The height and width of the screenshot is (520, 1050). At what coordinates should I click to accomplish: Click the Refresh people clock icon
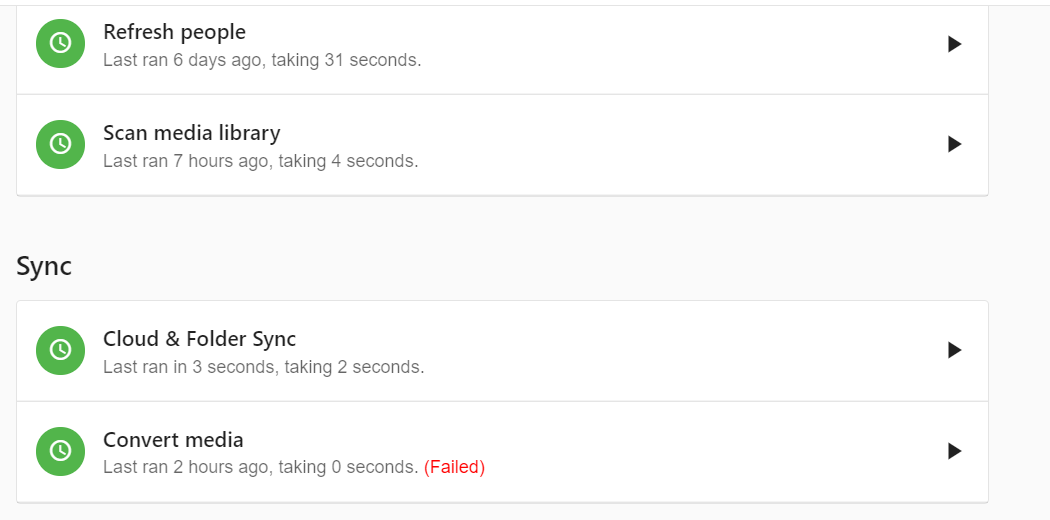tap(61, 44)
